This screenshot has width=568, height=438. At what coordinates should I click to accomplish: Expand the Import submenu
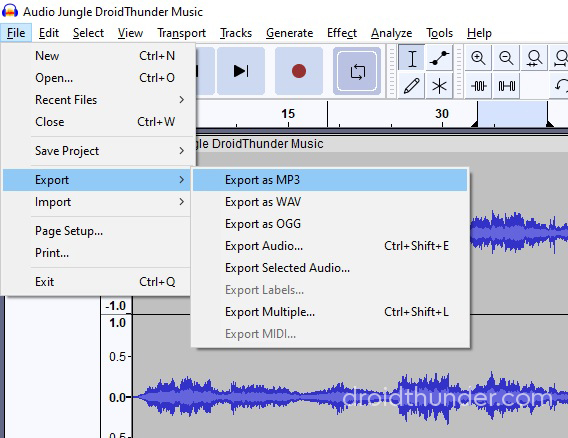pyautogui.click(x=97, y=202)
